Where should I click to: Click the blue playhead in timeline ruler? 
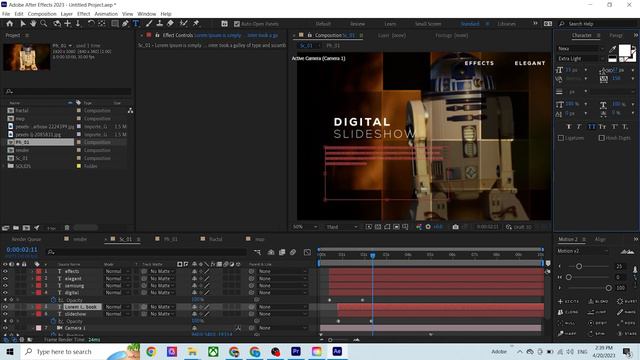pos(373,255)
